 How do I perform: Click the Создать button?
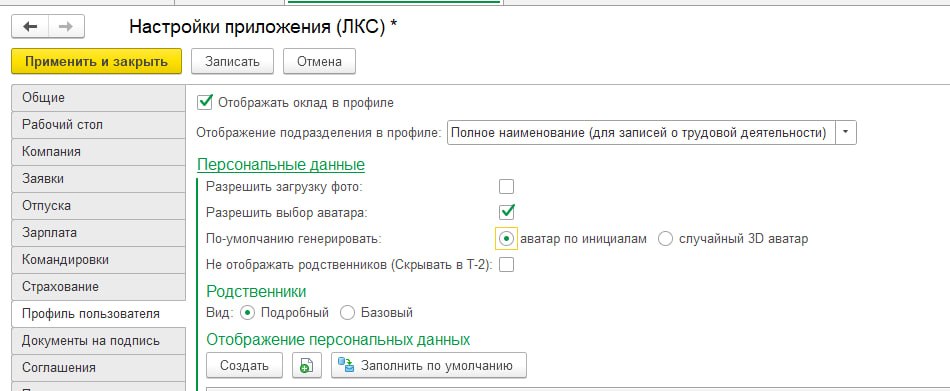pyautogui.click(x=244, y=366)
